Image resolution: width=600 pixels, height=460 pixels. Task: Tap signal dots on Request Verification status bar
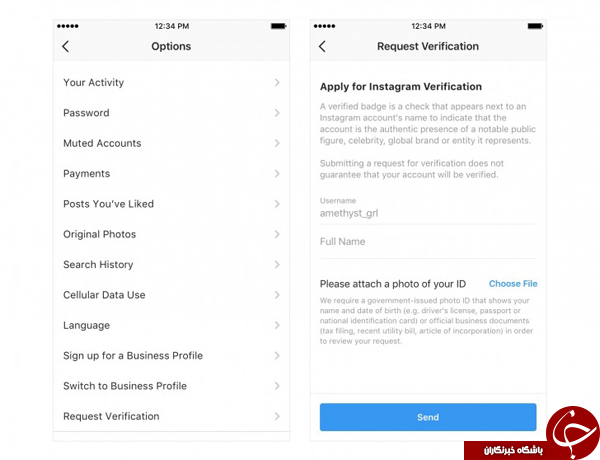point(324,26)
